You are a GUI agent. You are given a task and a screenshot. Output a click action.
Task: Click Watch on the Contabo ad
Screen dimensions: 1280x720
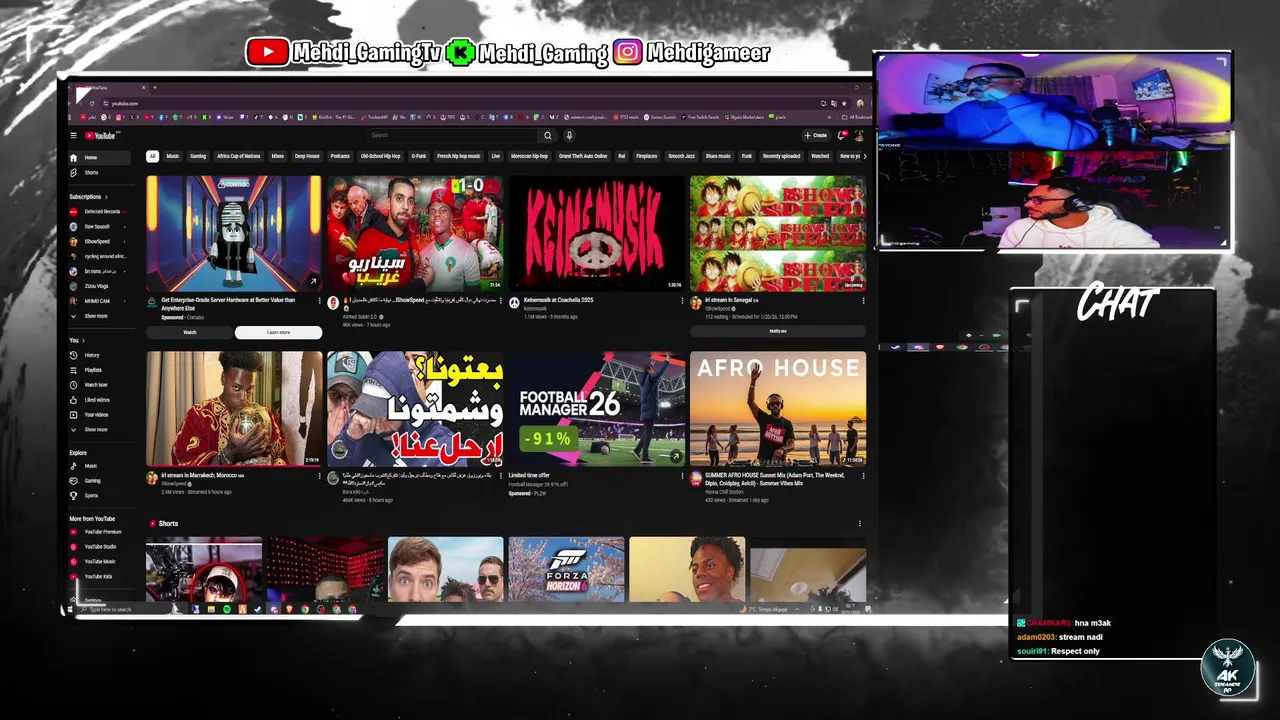point(190,332)
